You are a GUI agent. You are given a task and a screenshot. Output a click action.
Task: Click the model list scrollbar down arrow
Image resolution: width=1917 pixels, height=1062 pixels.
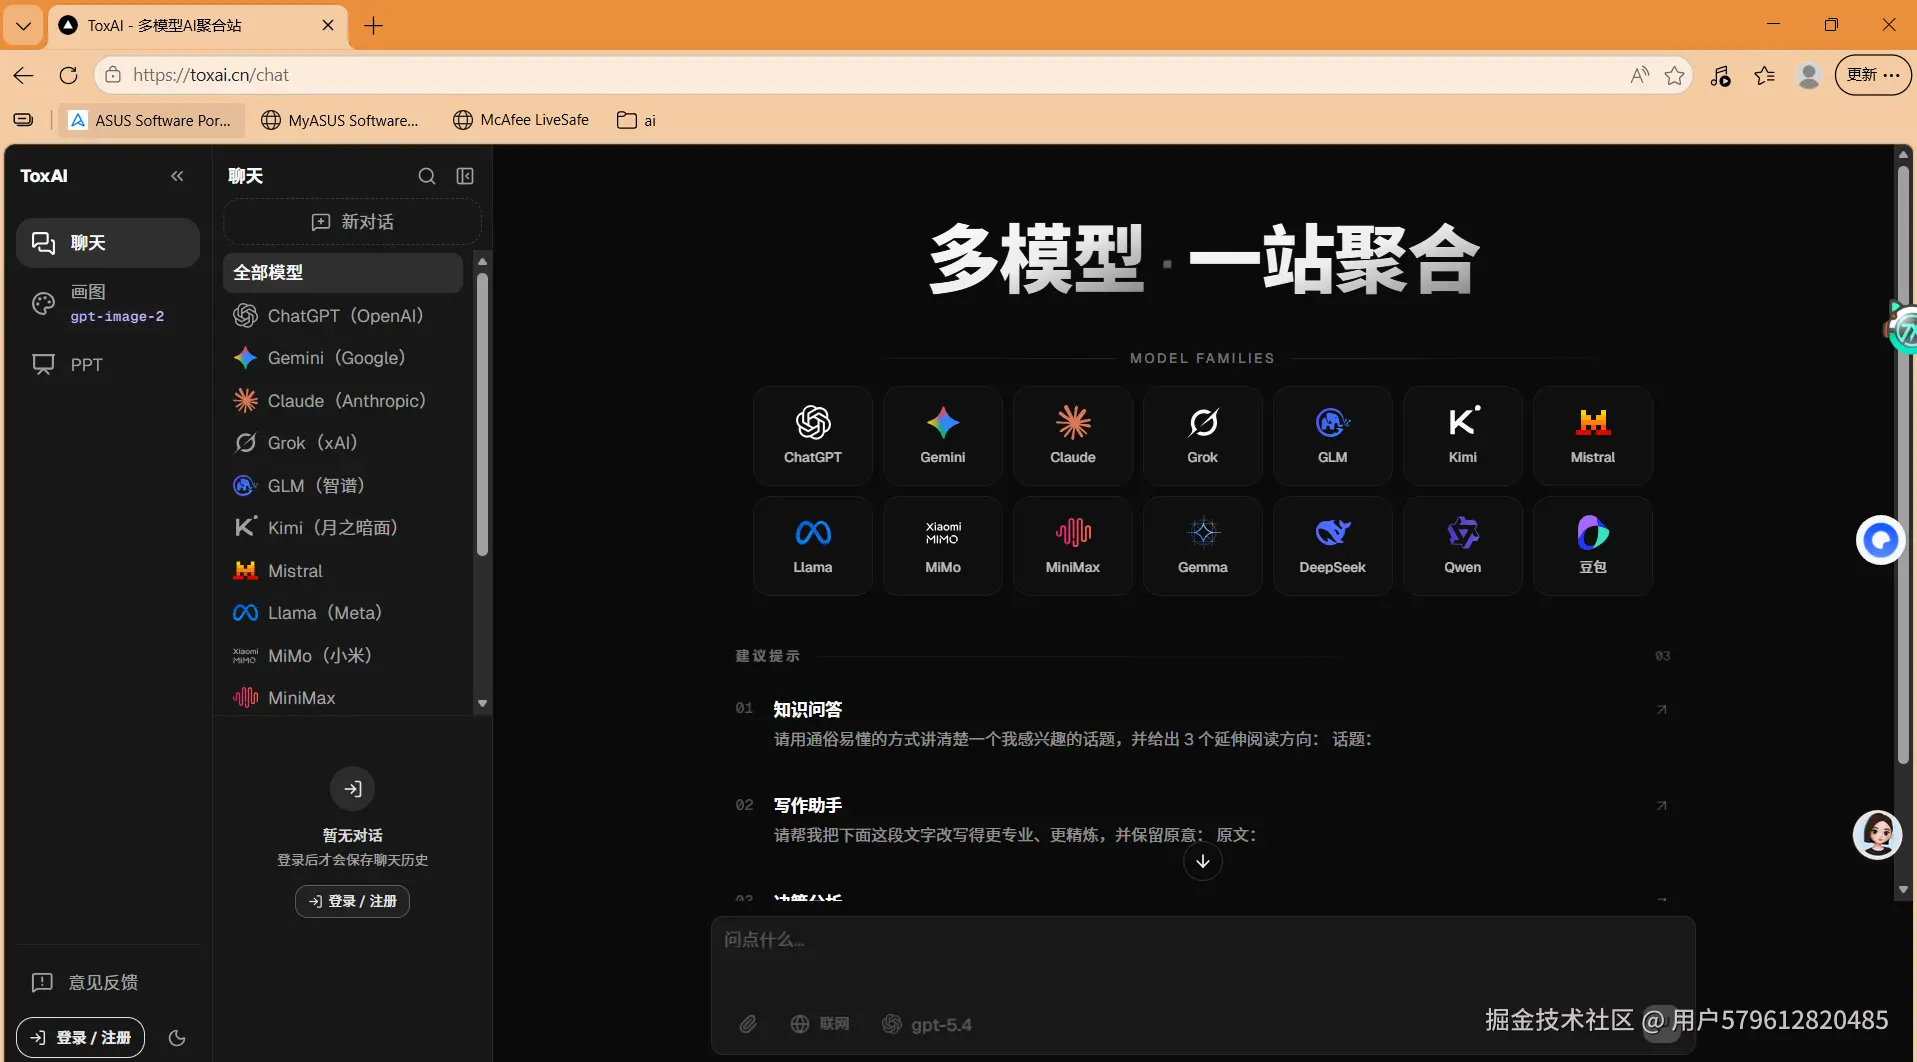(483, 704)
